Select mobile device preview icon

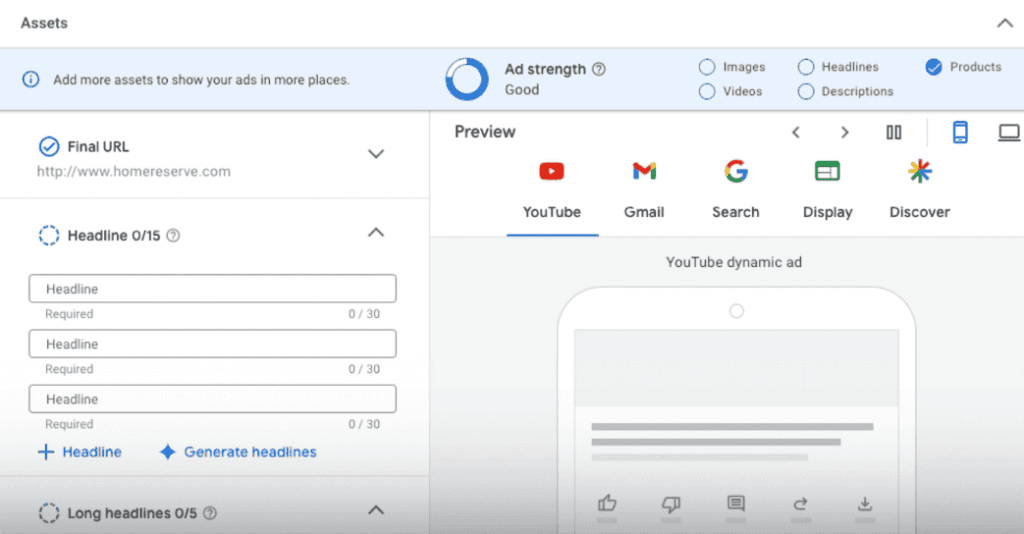(960, 133)
